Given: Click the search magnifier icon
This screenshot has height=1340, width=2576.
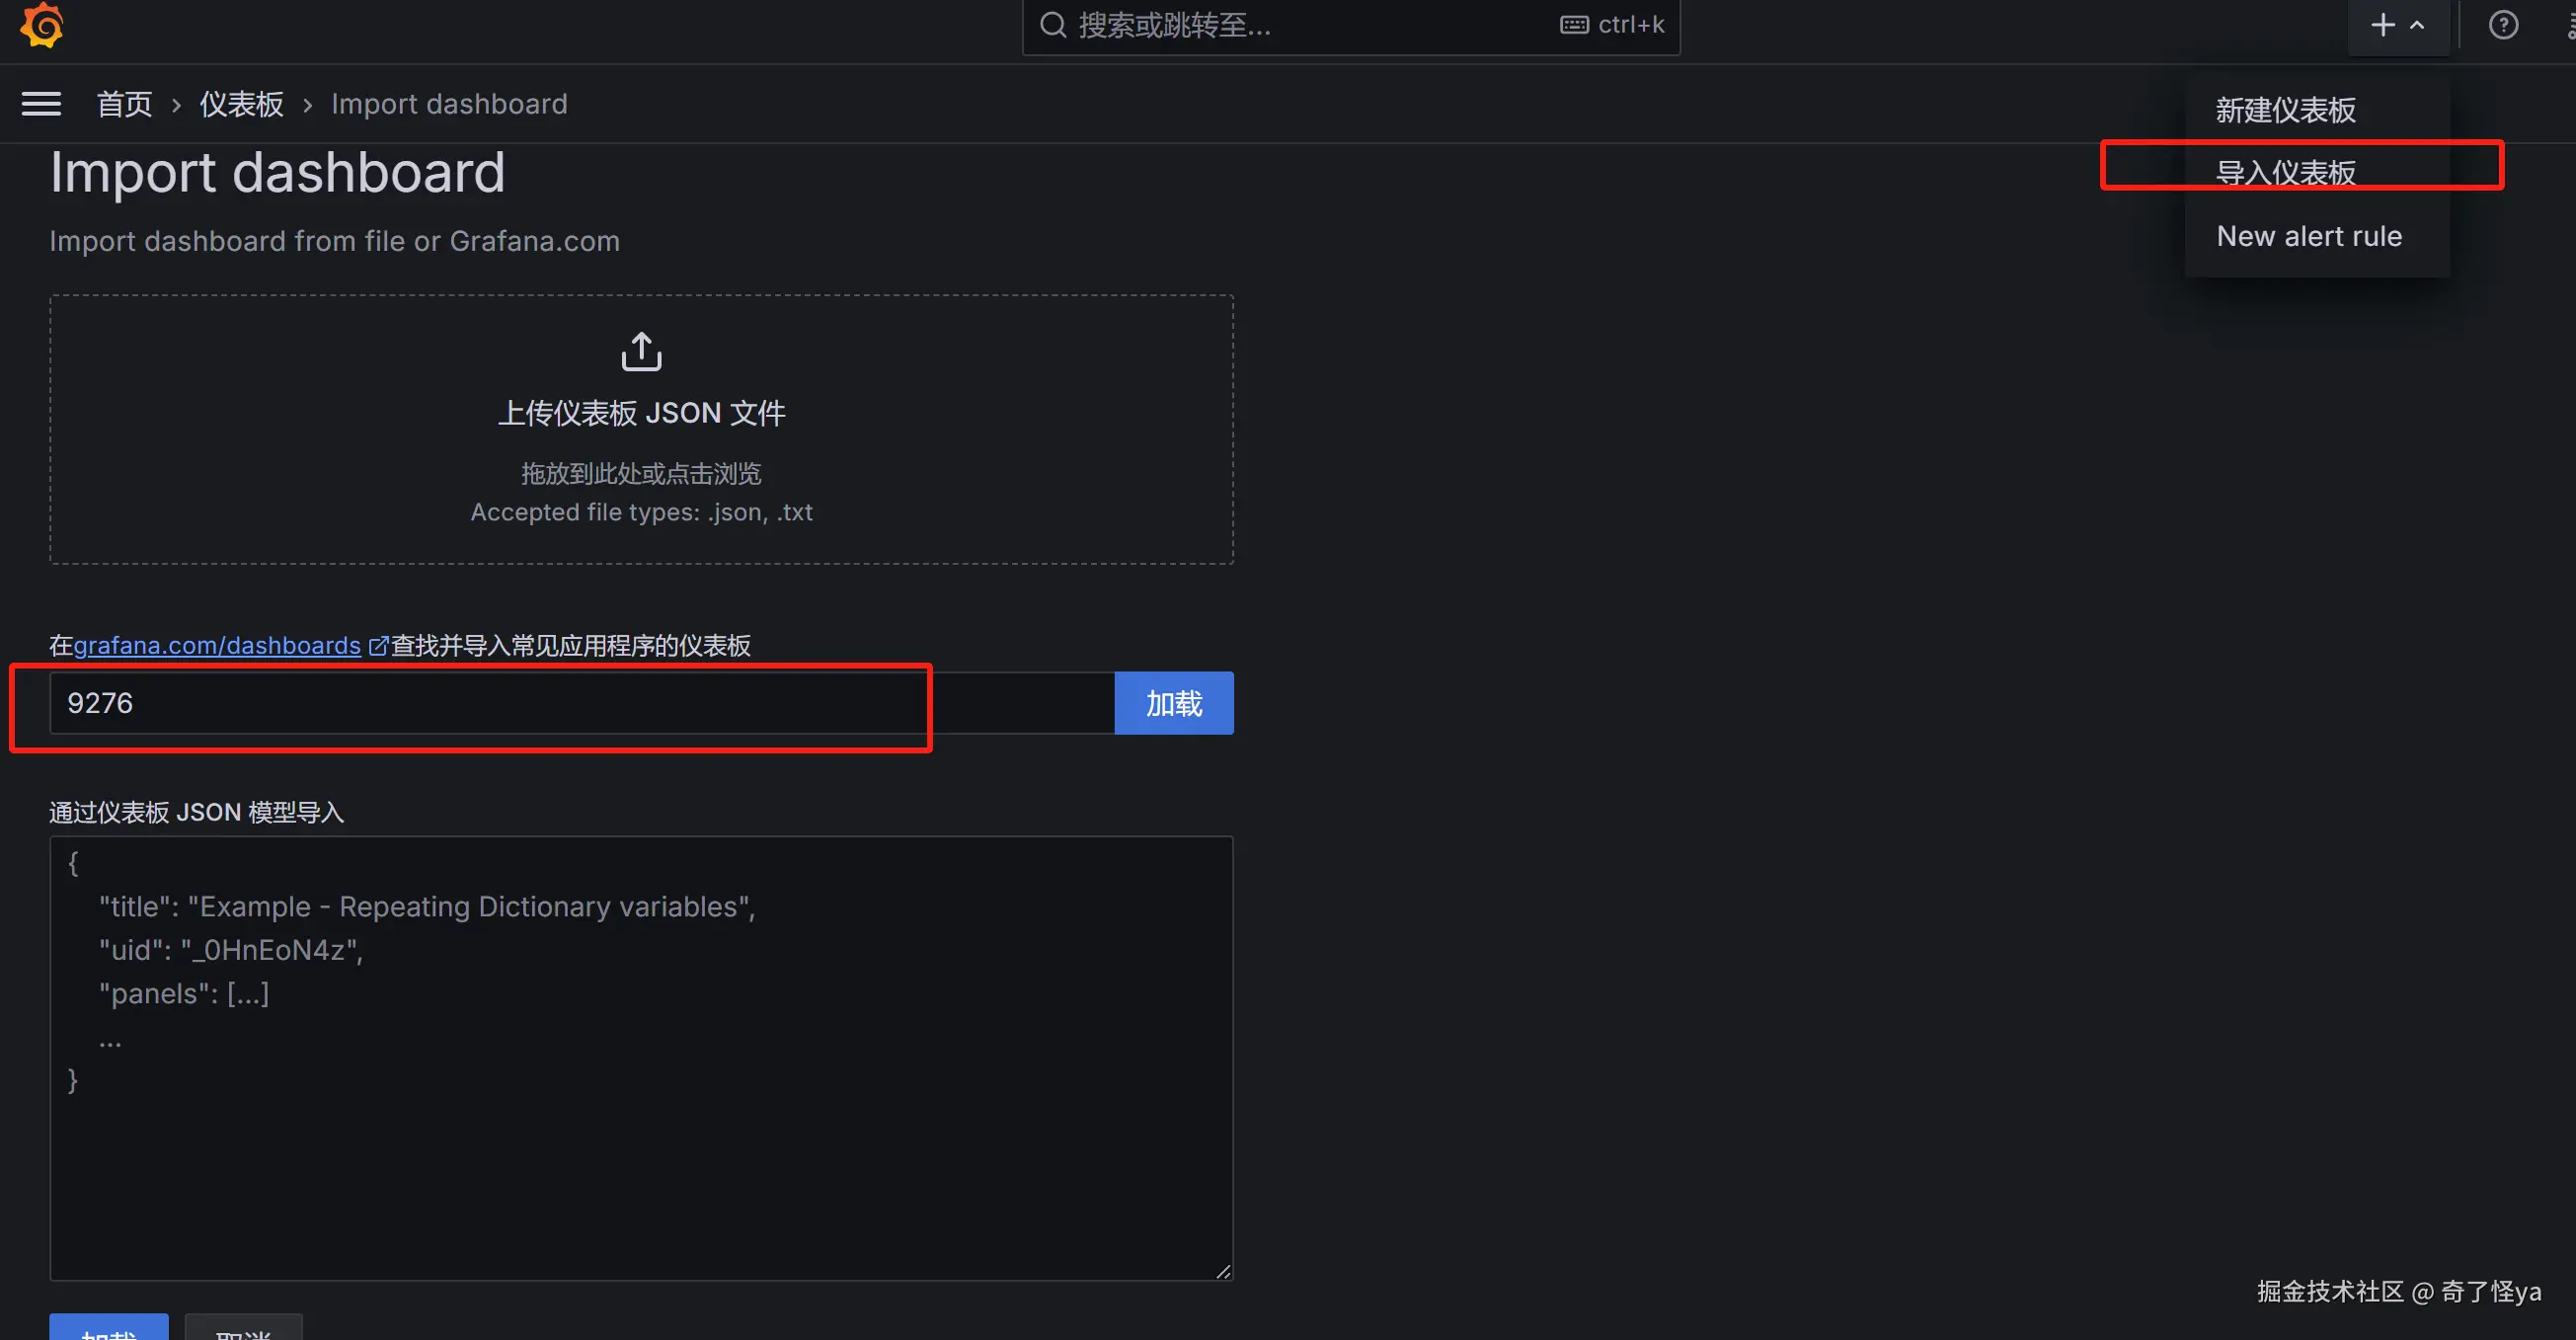Looking at the screenshot, I should (x=1053, y=25).
